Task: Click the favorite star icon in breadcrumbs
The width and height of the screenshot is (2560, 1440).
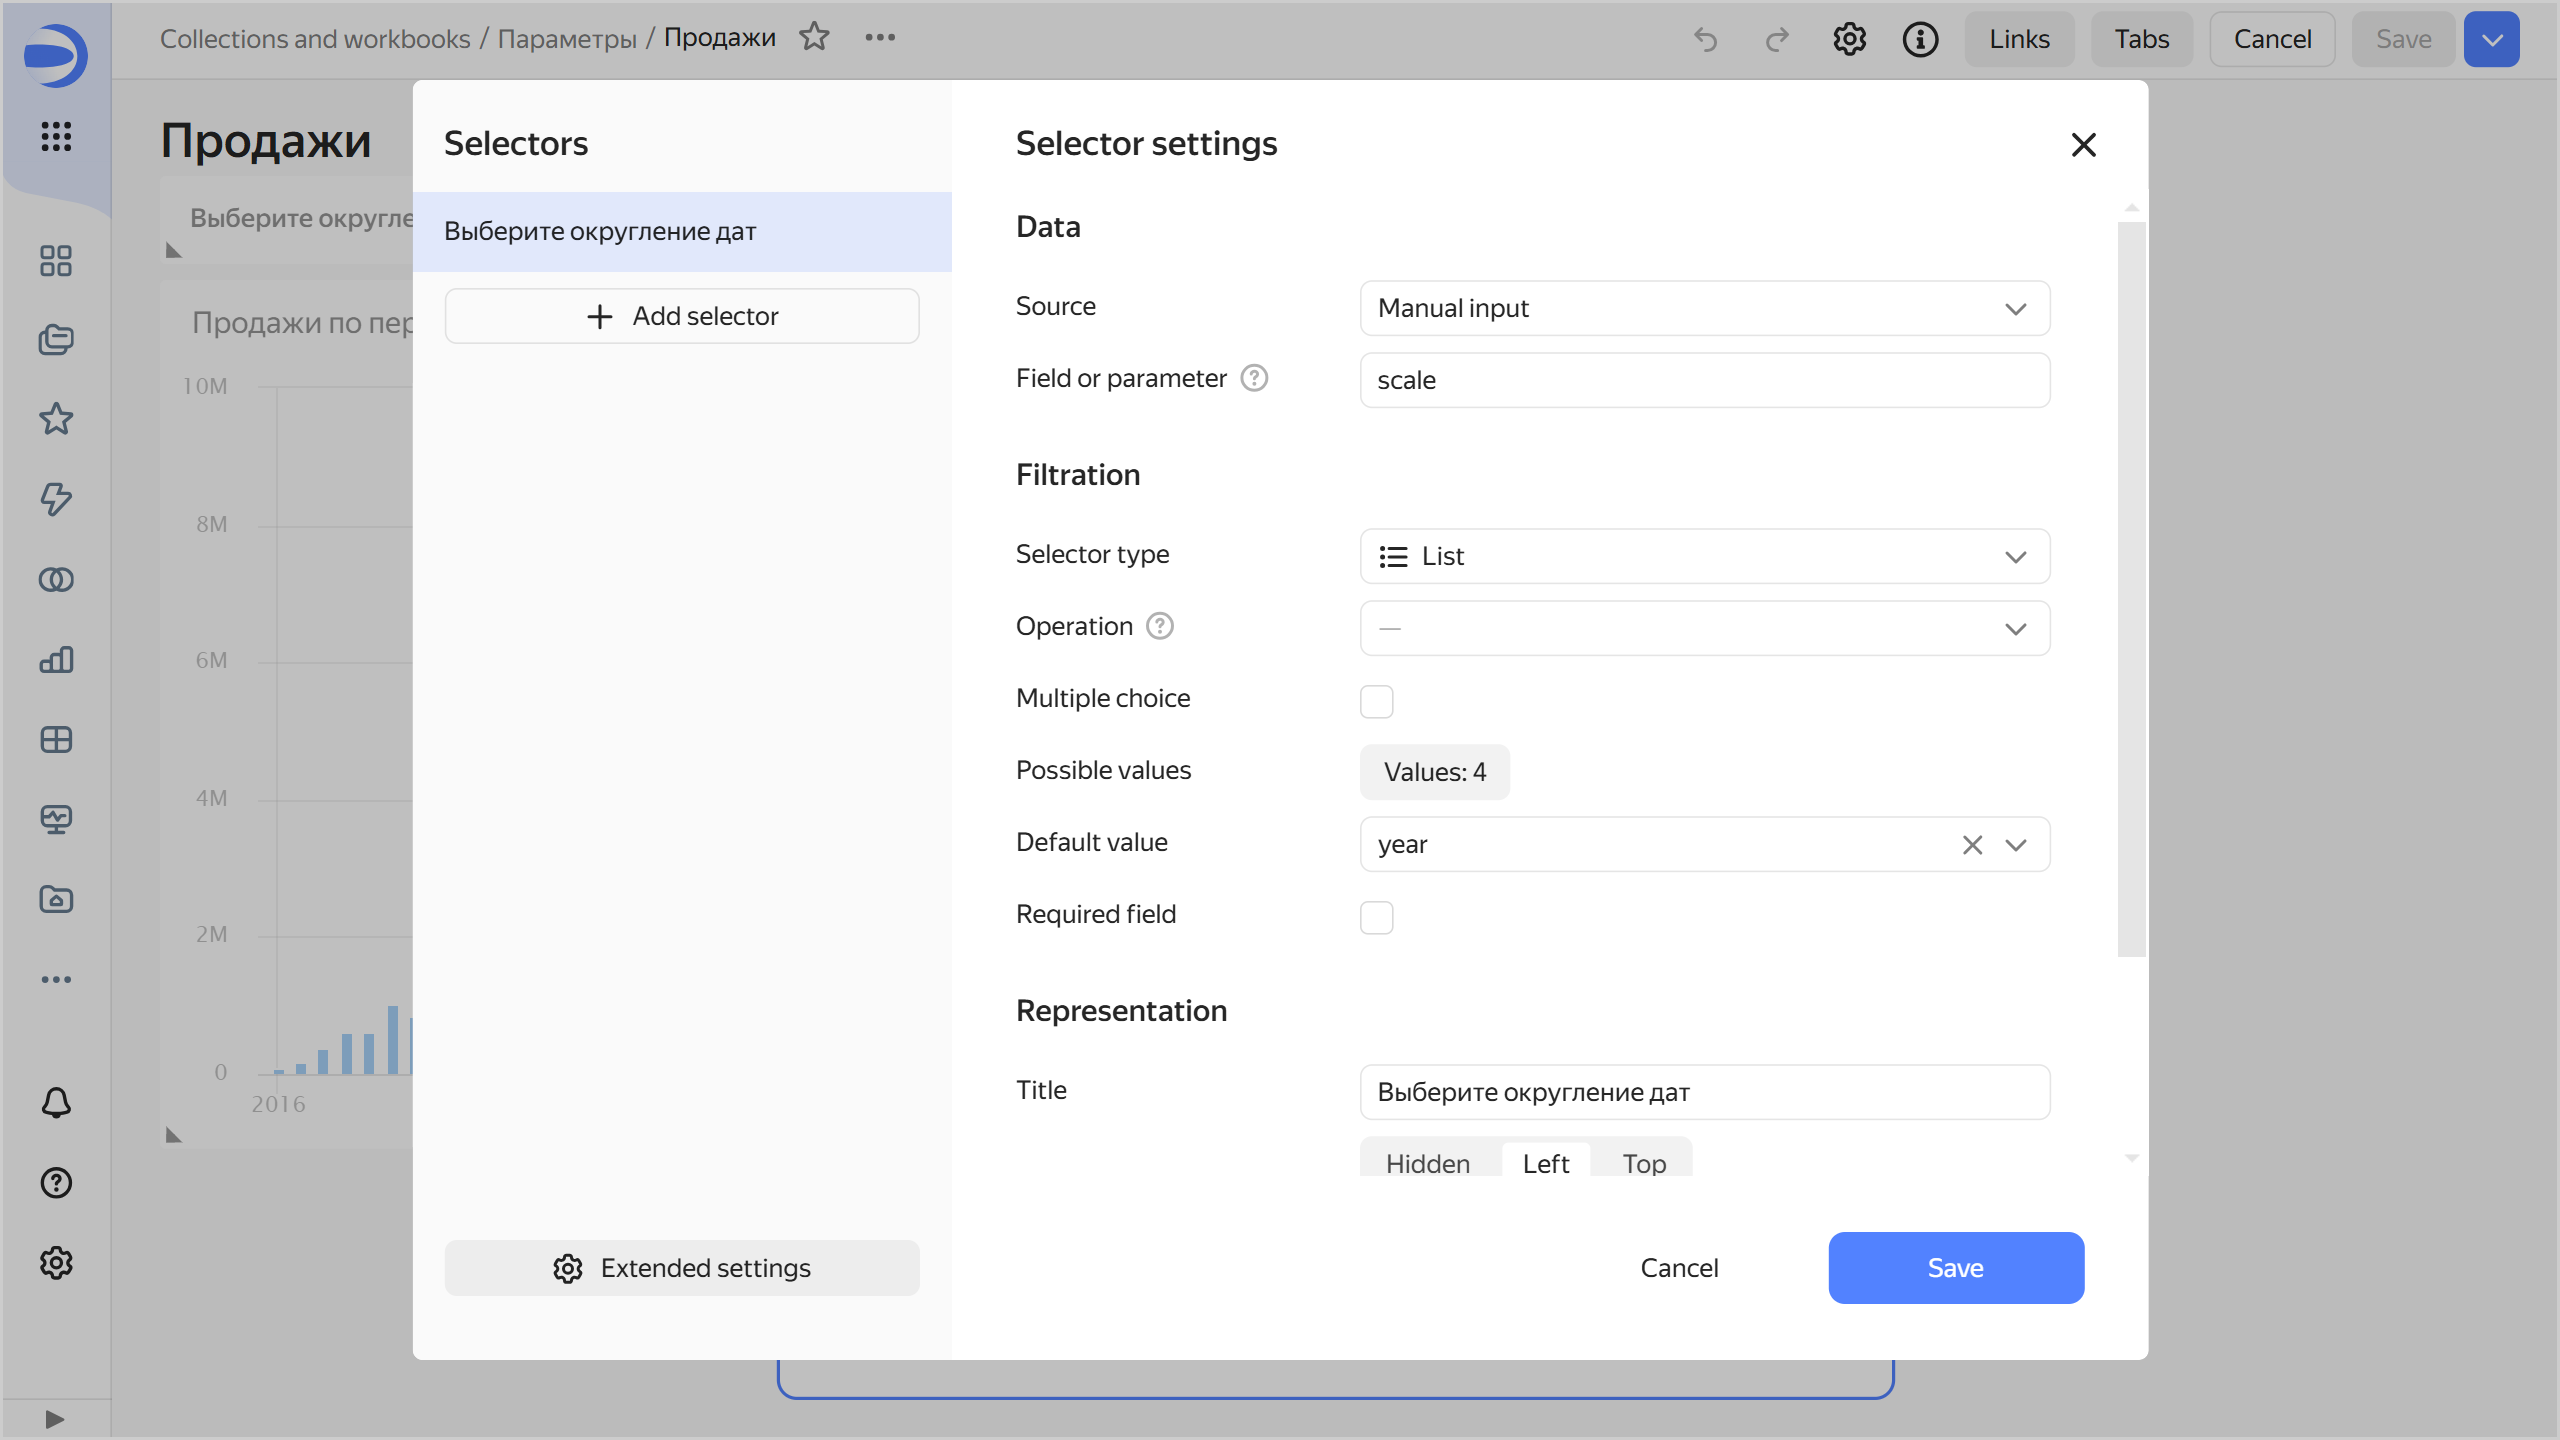Action: coord(814,38)
